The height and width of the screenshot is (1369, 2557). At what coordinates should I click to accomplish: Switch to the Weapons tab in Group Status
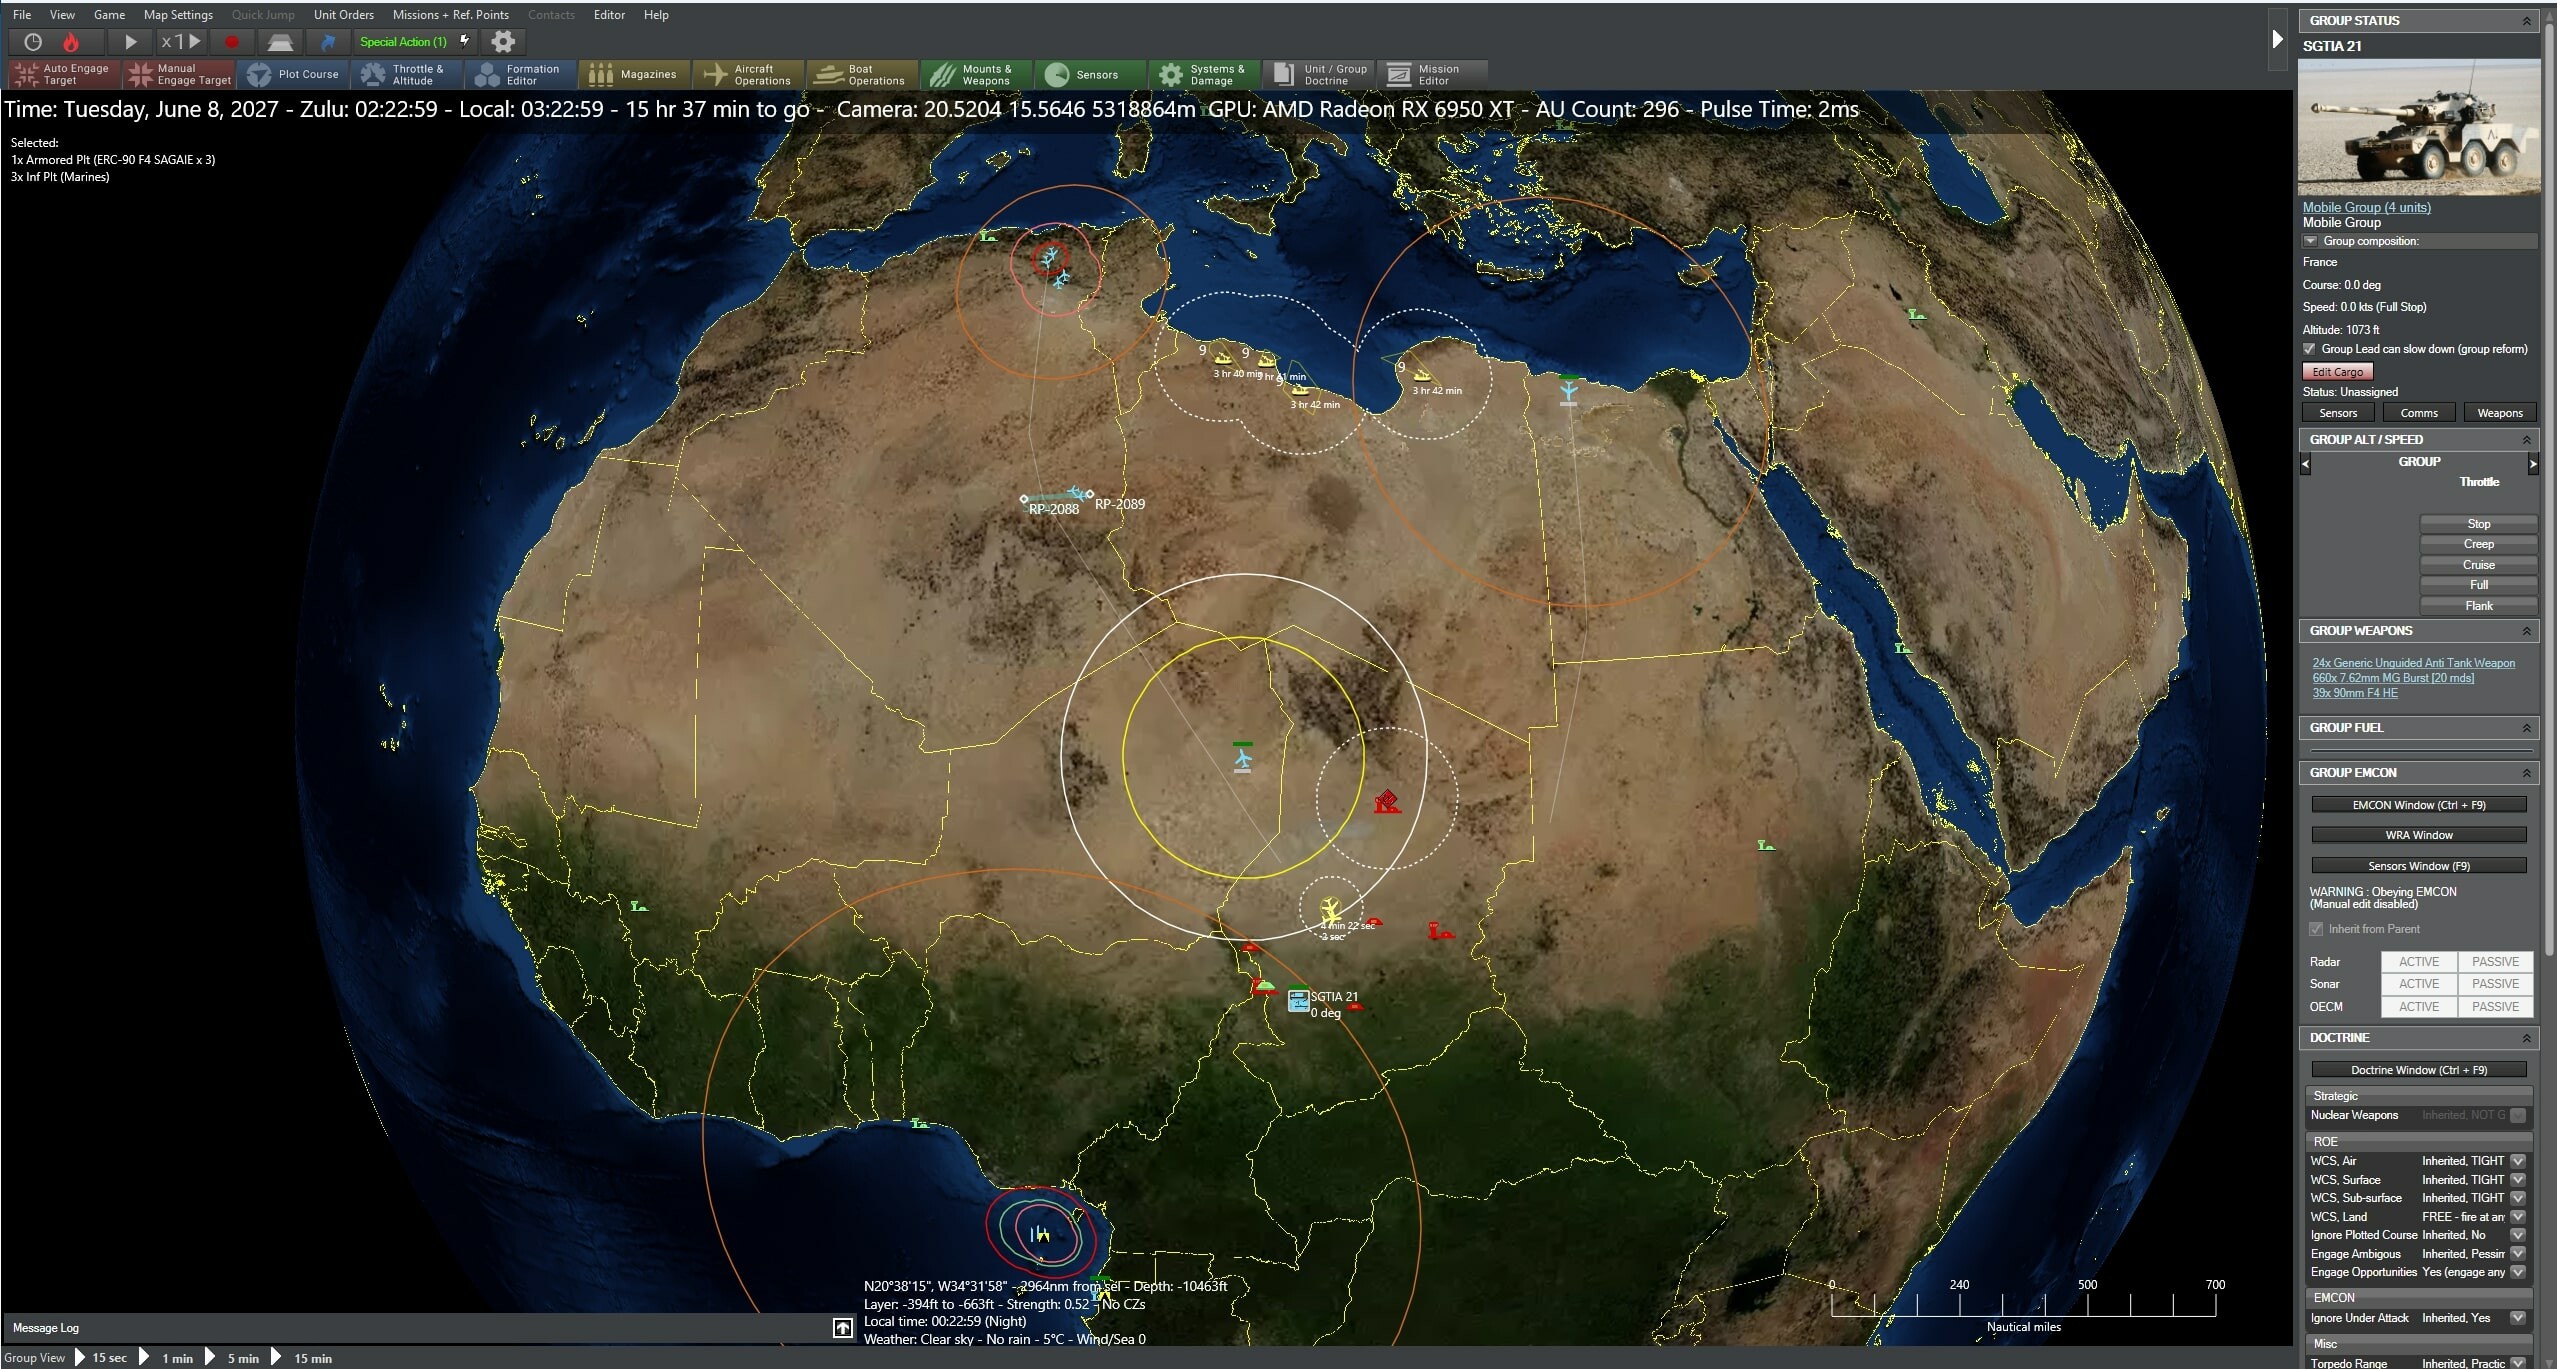pyautogui.click(x=2499, y=412)
